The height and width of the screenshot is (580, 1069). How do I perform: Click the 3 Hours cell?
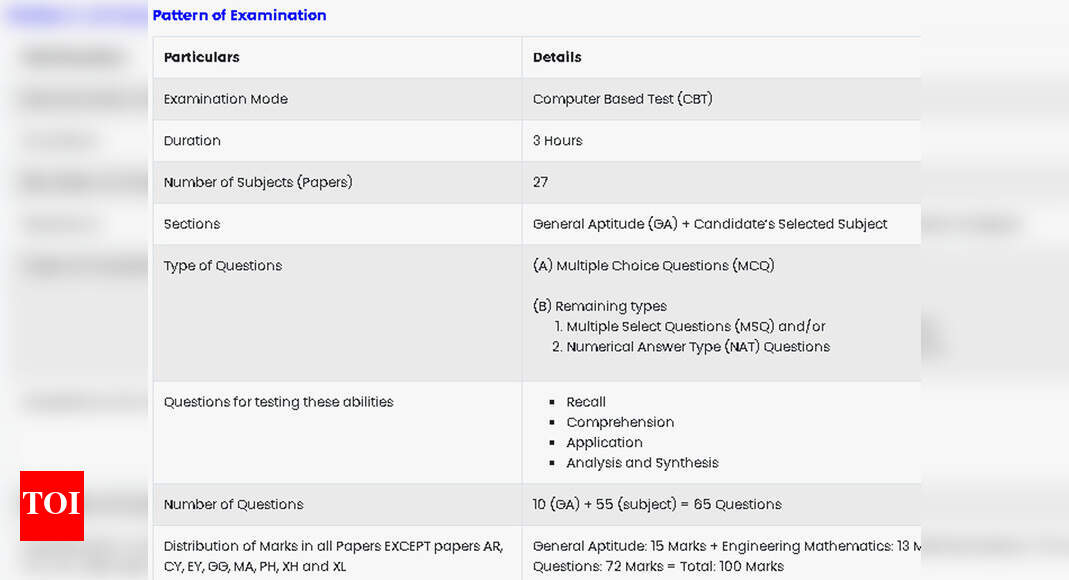[x=557, y=141]
